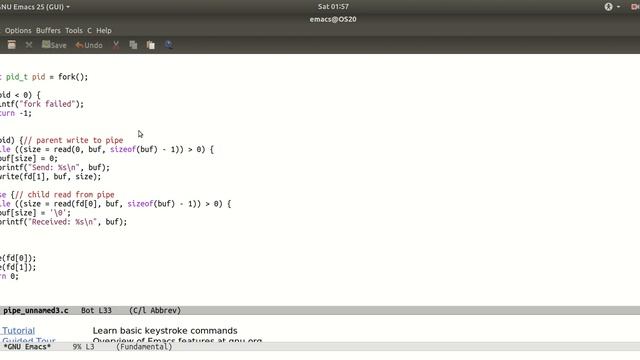This screenshot has width=640, height=360.
Task: Click the (Fundamental) mode indicator
Action: click(144, 347)
